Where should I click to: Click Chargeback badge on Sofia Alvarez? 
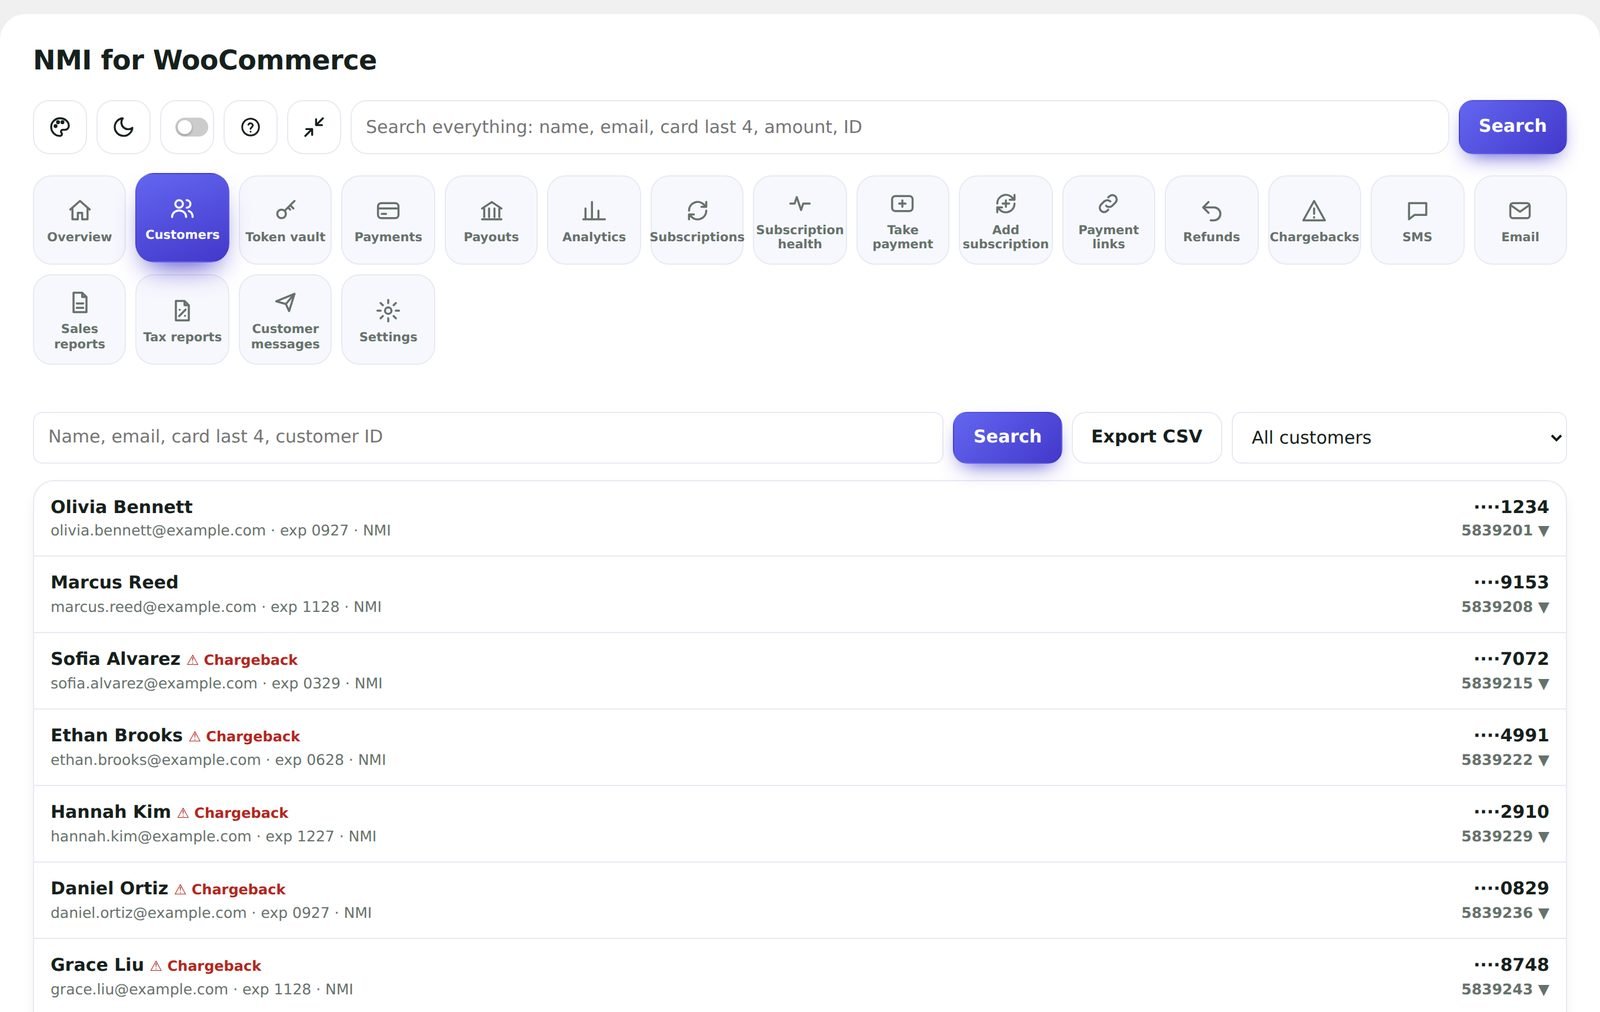[242, 660]
